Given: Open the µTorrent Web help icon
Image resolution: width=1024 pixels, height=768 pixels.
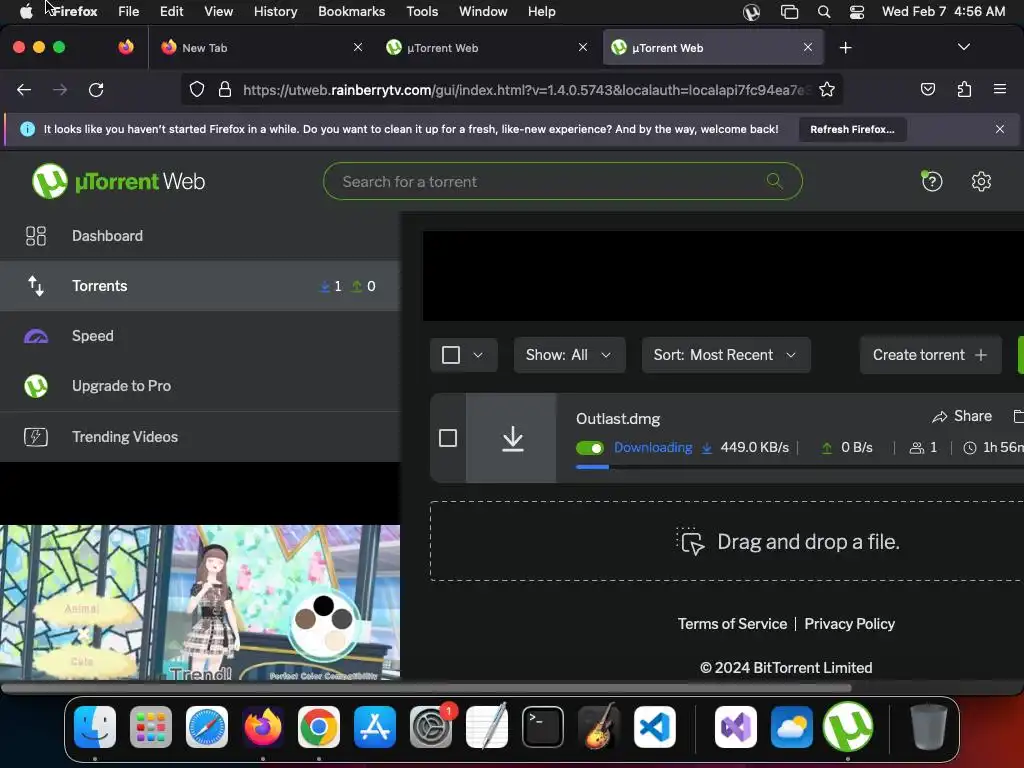Looking at the screenshot, I should pos(931,181).
